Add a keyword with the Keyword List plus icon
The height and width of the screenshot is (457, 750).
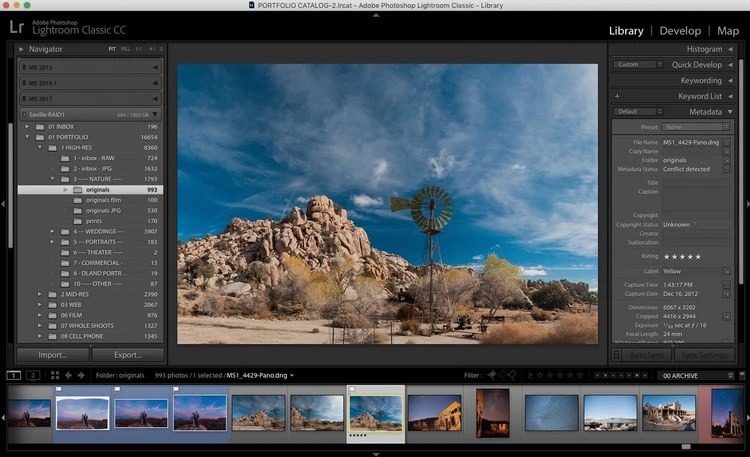point(617,96)
